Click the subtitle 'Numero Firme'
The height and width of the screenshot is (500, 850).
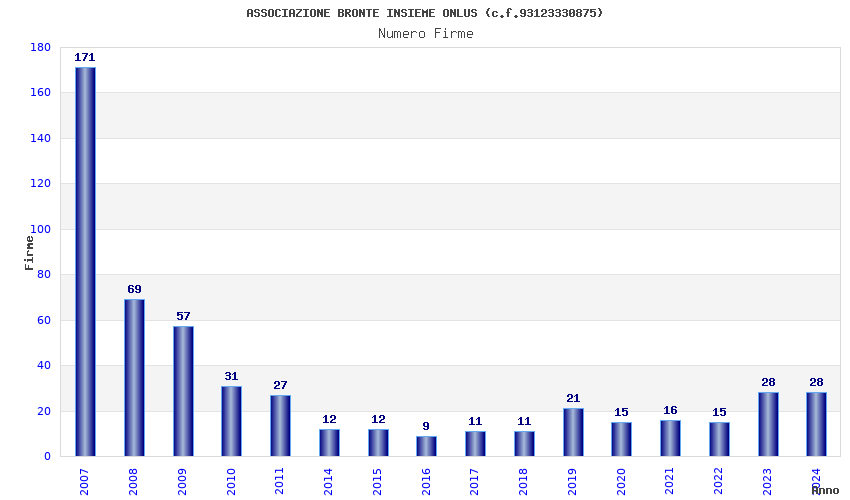pyautogui.click(x=426, y=34)
